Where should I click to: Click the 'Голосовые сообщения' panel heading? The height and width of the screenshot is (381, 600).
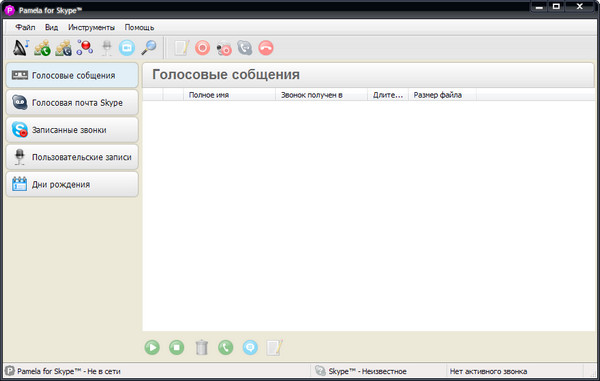tap(226, 74)
